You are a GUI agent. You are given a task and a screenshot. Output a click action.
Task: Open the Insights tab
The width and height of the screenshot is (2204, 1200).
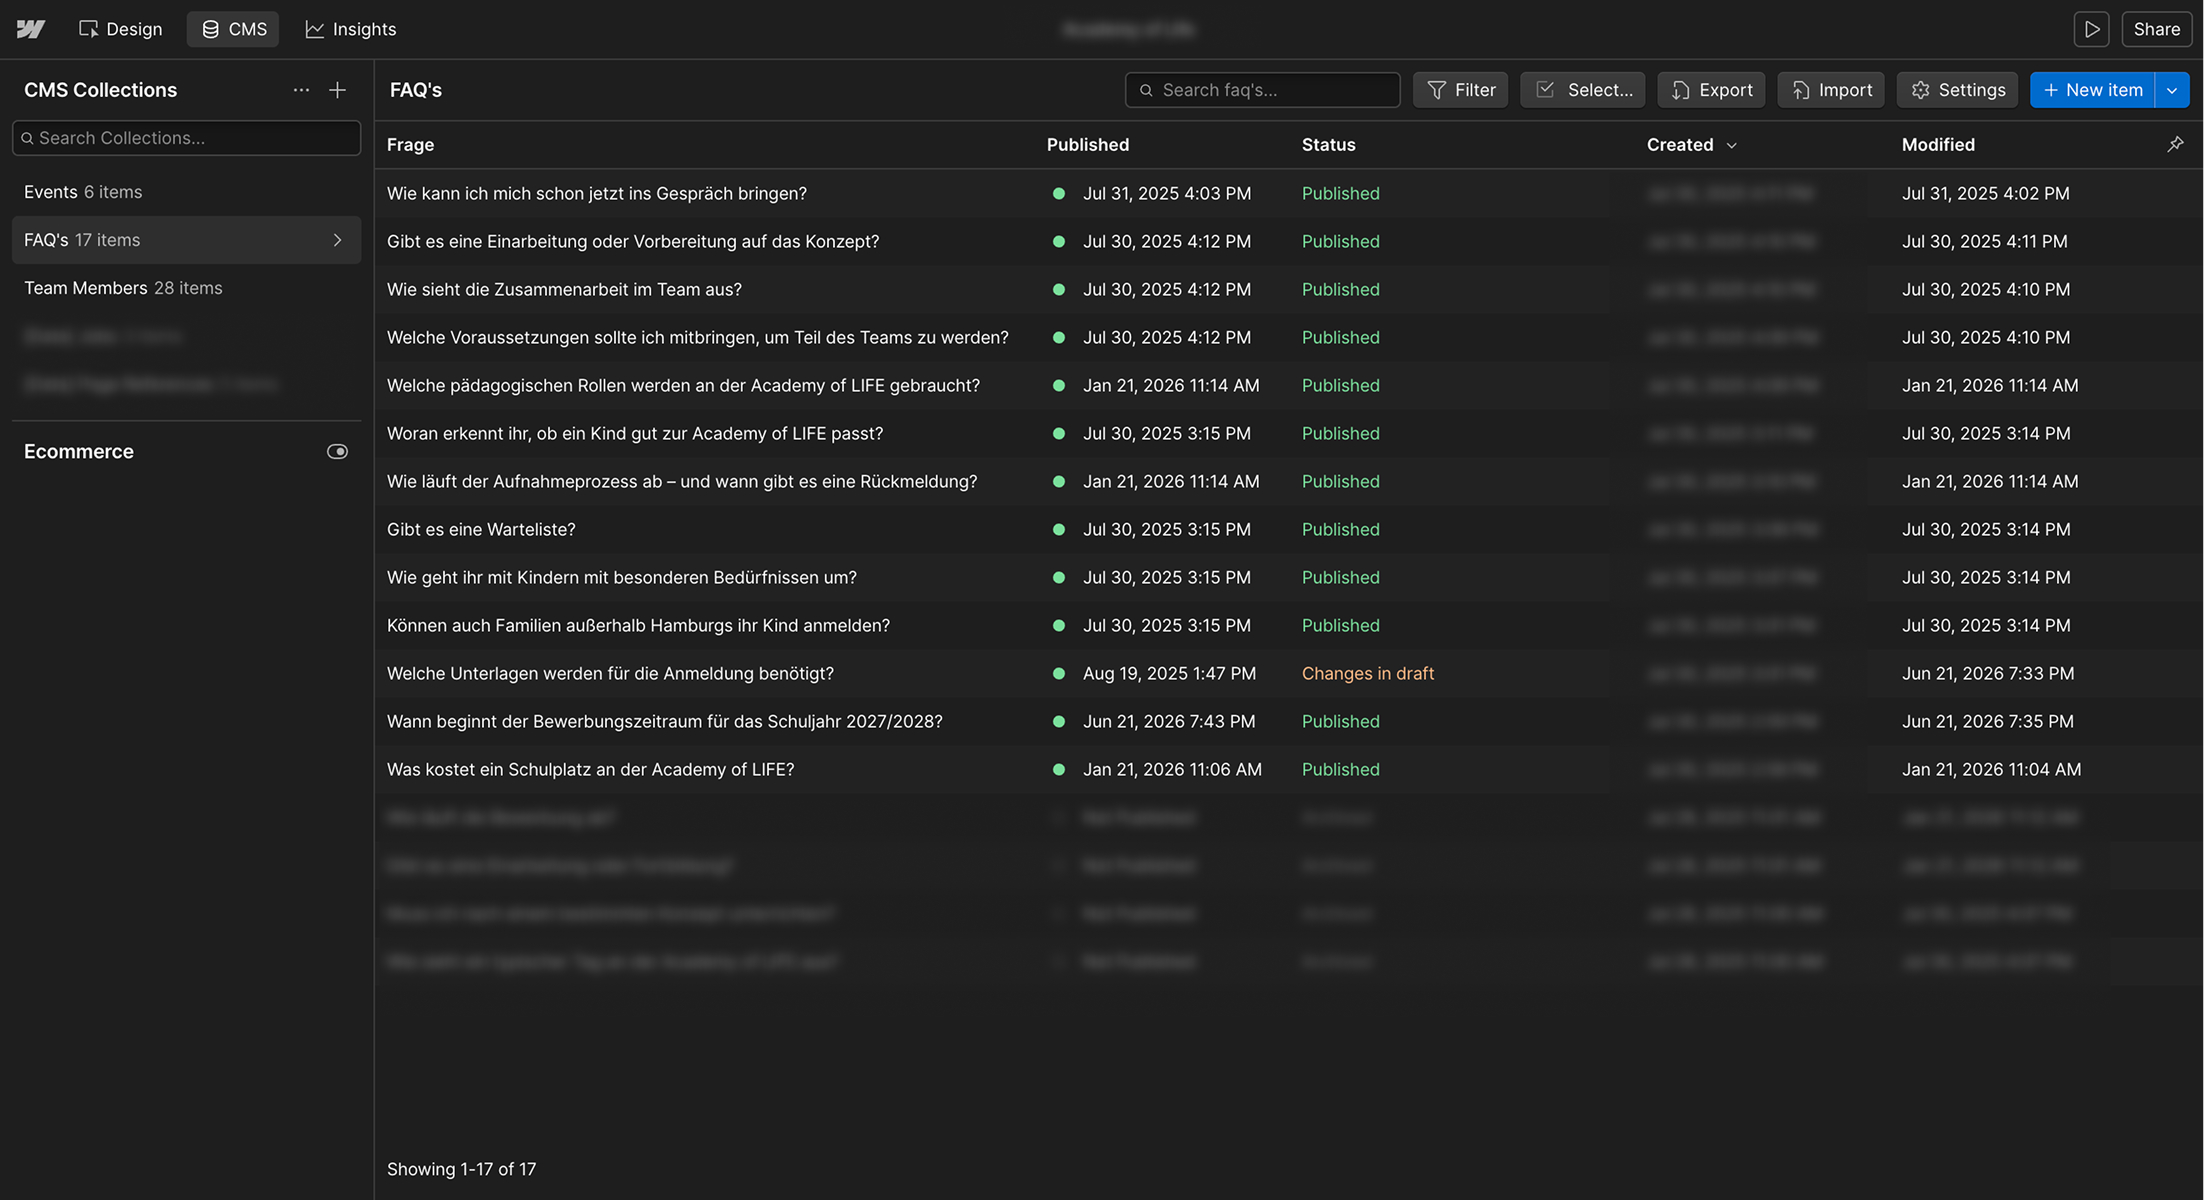tap(351, 29)
